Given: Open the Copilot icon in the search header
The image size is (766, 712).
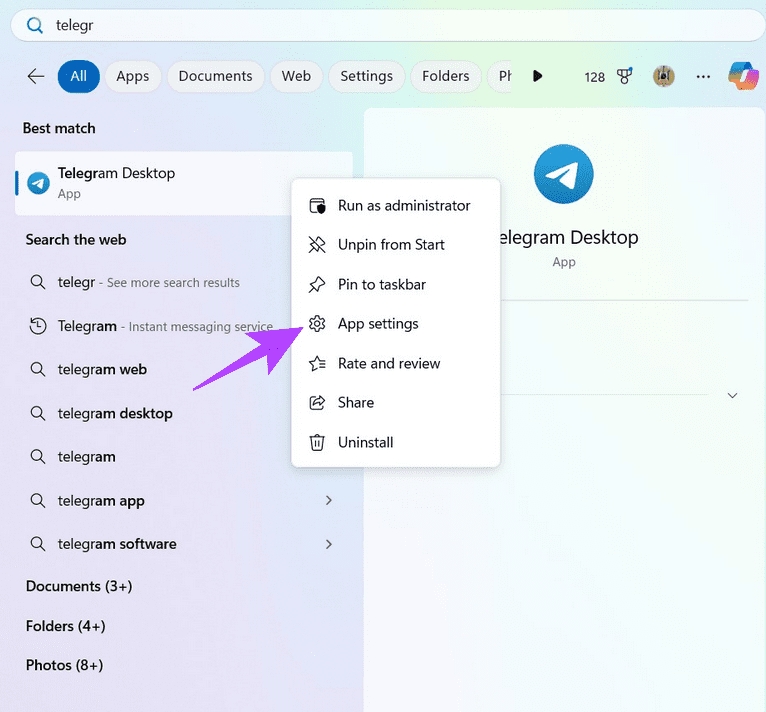Looking at the screenshot, I should click(x=743, y=76).
